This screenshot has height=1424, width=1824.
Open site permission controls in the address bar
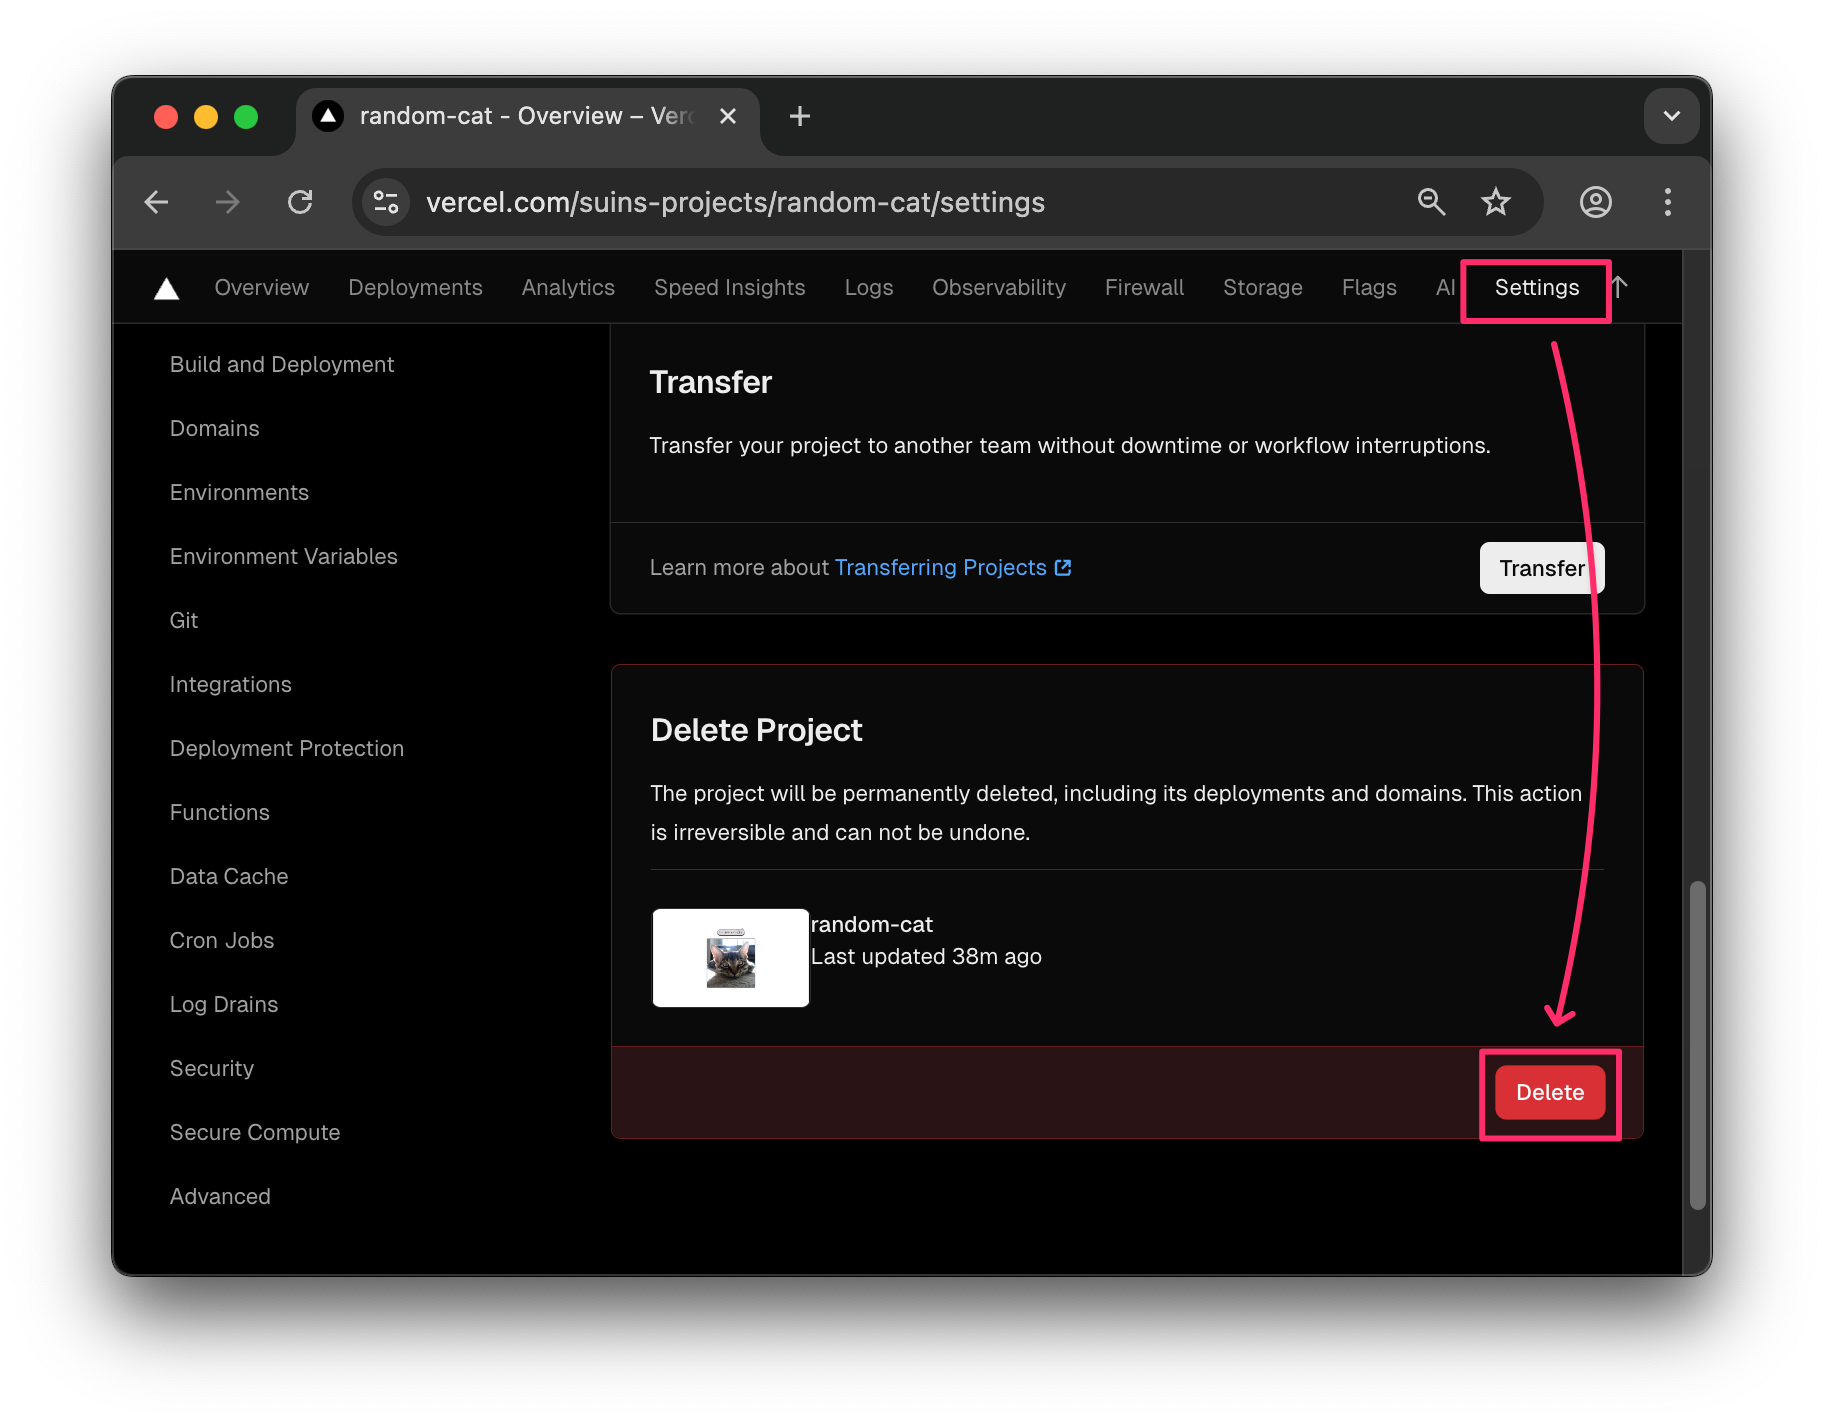[385, 202]
